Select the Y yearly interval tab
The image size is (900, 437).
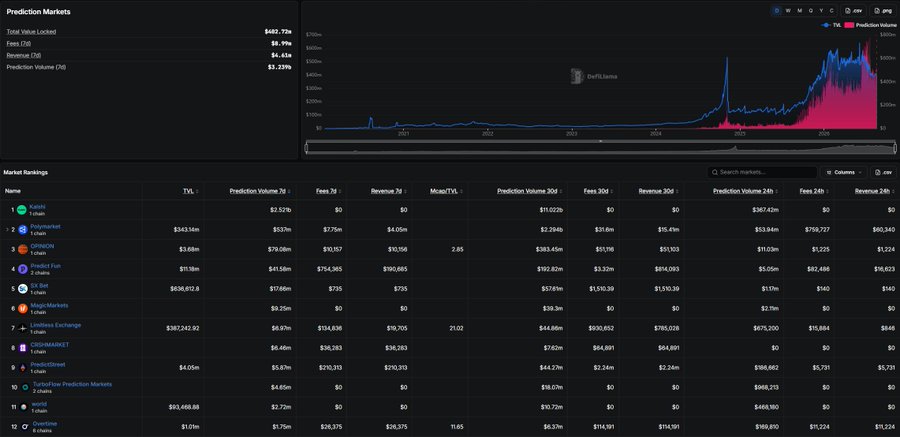[821, 10]
